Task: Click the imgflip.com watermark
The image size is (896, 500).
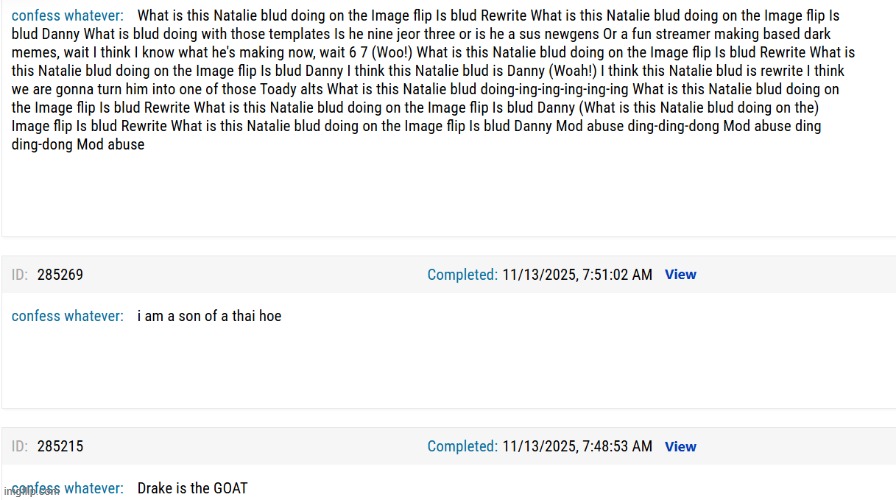Action: pos(32,492)
